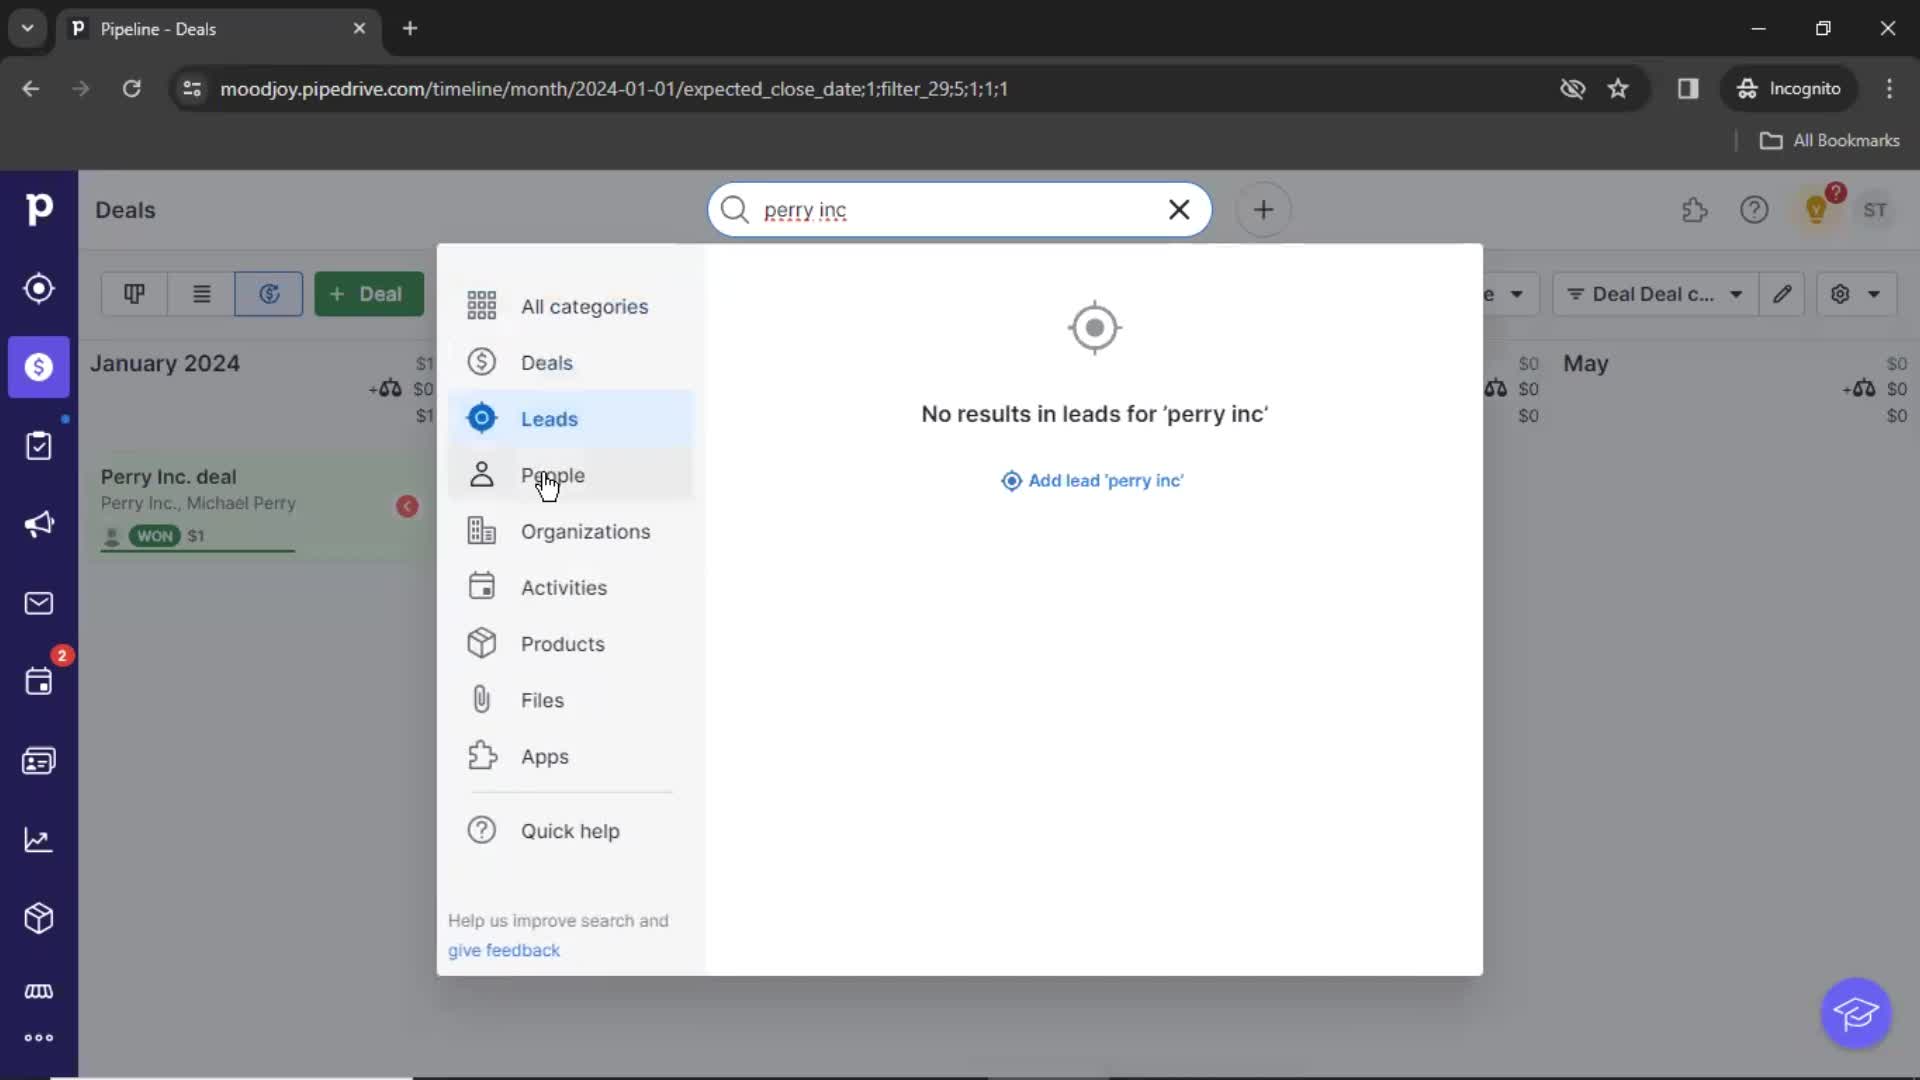
Task: Click browser back arrow
Action: 31,89
